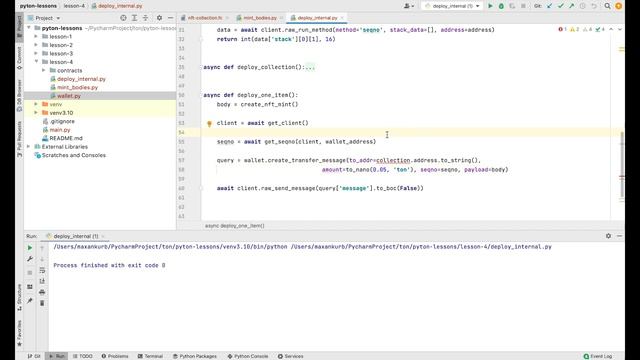Open run configuration wrench in Run panel

(30, 259)
